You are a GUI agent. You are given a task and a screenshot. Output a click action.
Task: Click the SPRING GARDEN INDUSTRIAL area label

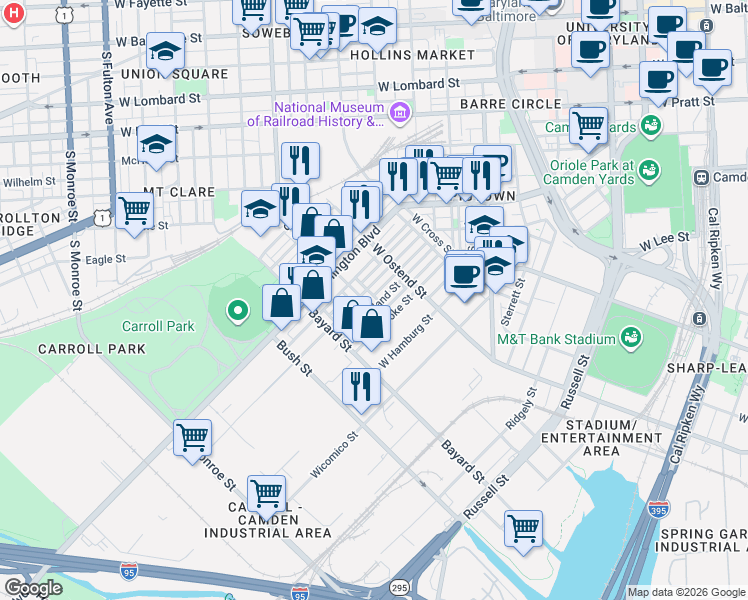coord(701,540)
